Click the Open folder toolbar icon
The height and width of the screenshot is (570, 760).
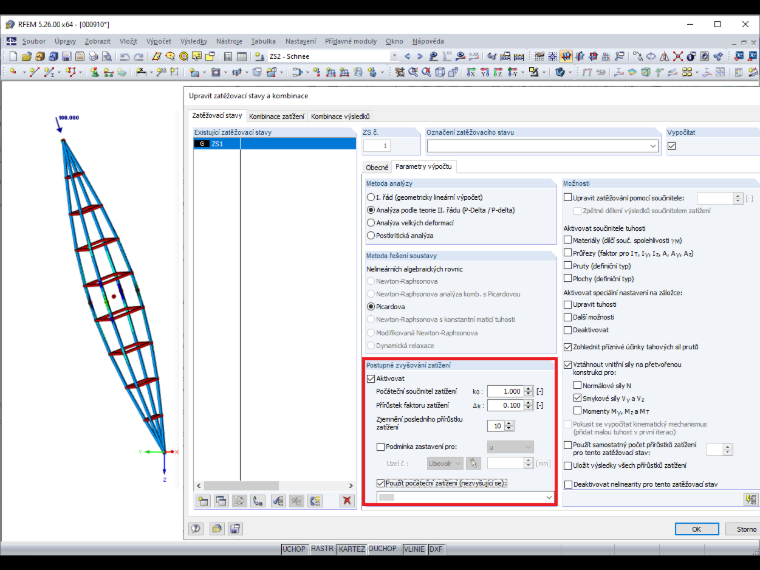[26, 57]
